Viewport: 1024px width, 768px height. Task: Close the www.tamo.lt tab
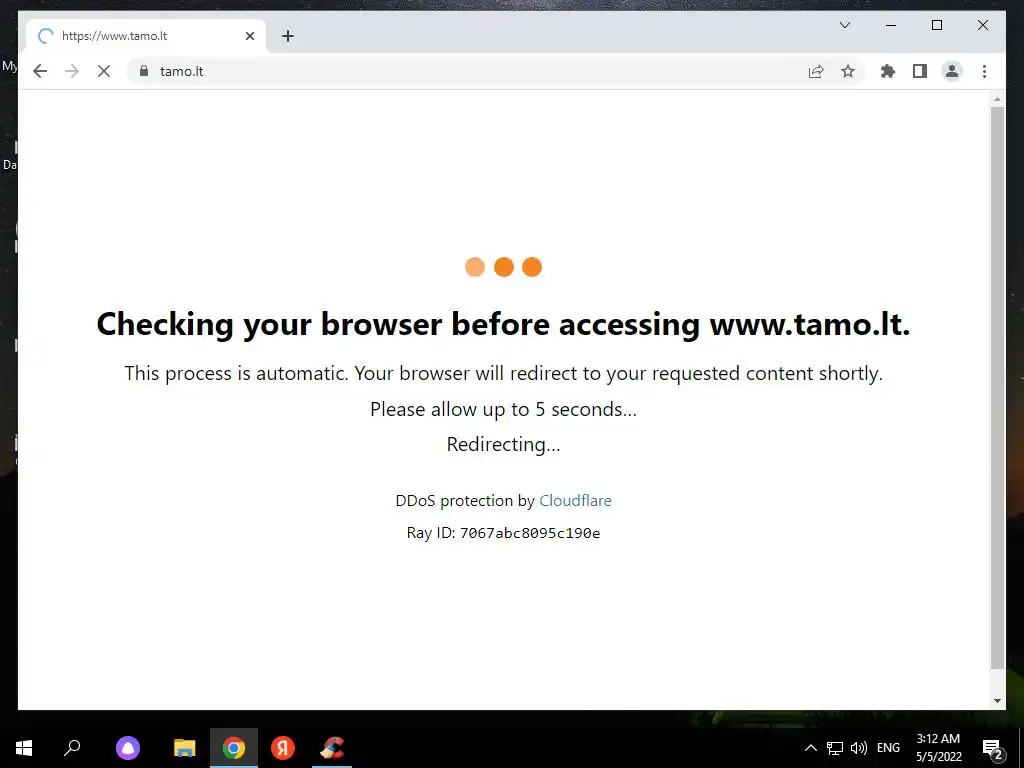coord(249,36)
